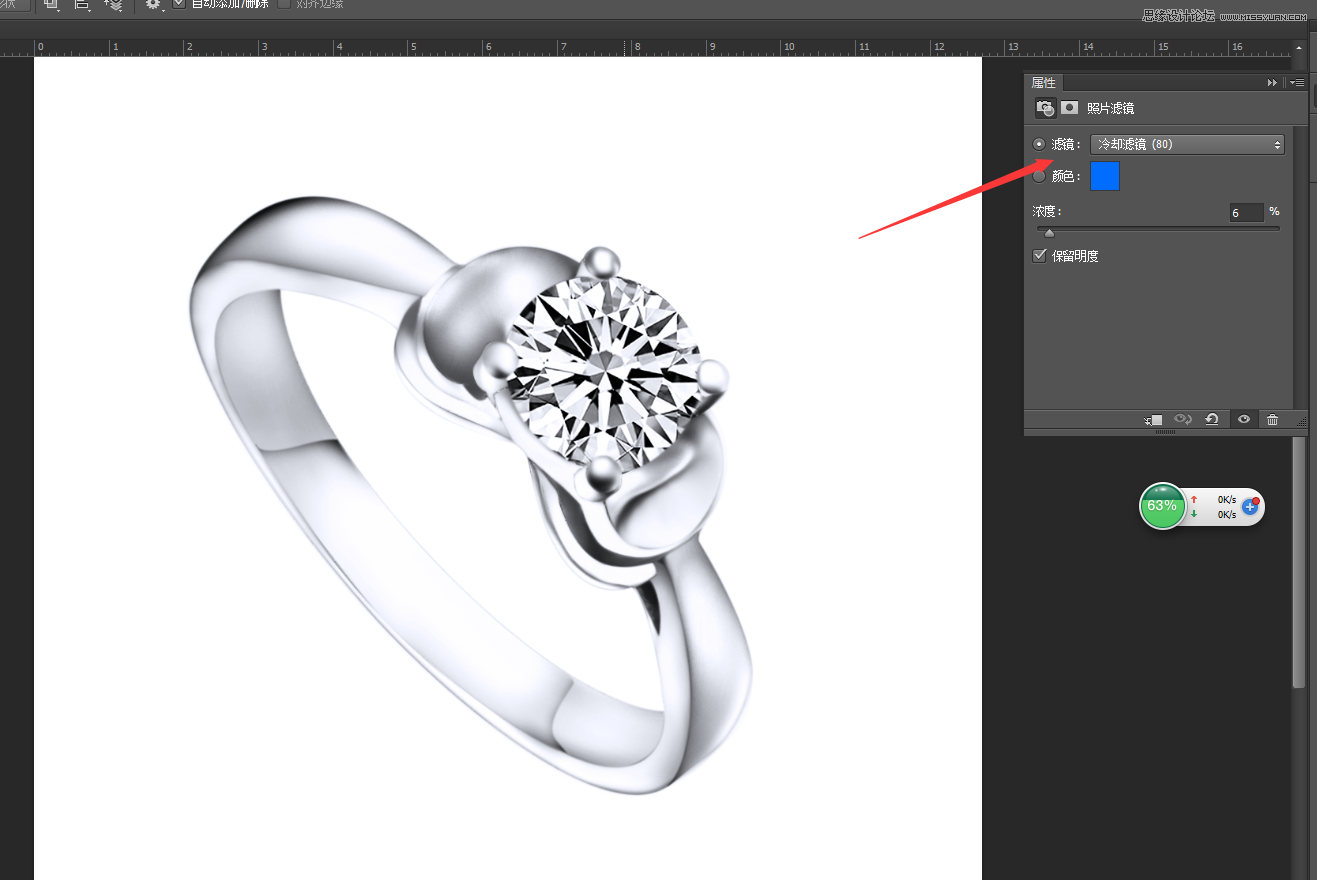Reset adjustment to defaults icon
The height and width of the screenshot is (880, 1317).
pyautogui.click(x=1212, y=420)
